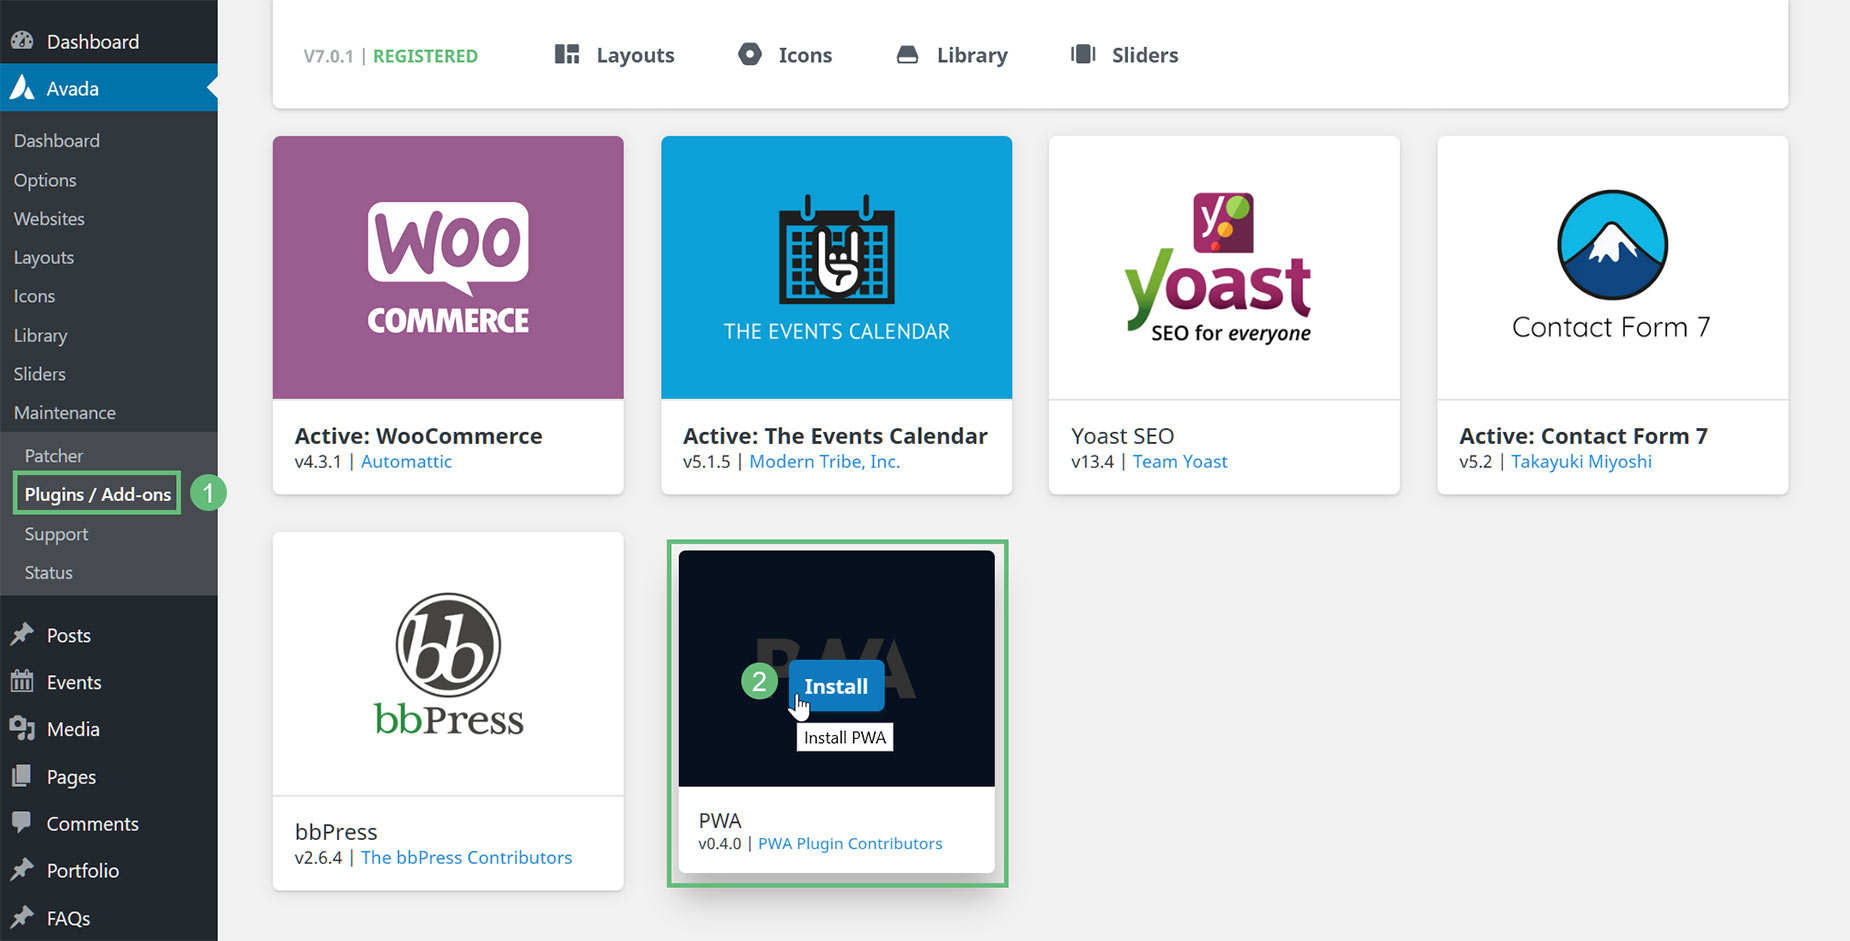Click the Contact Form 7 plugin thumbnail

pyautogui.click(x=1612, y=267)
